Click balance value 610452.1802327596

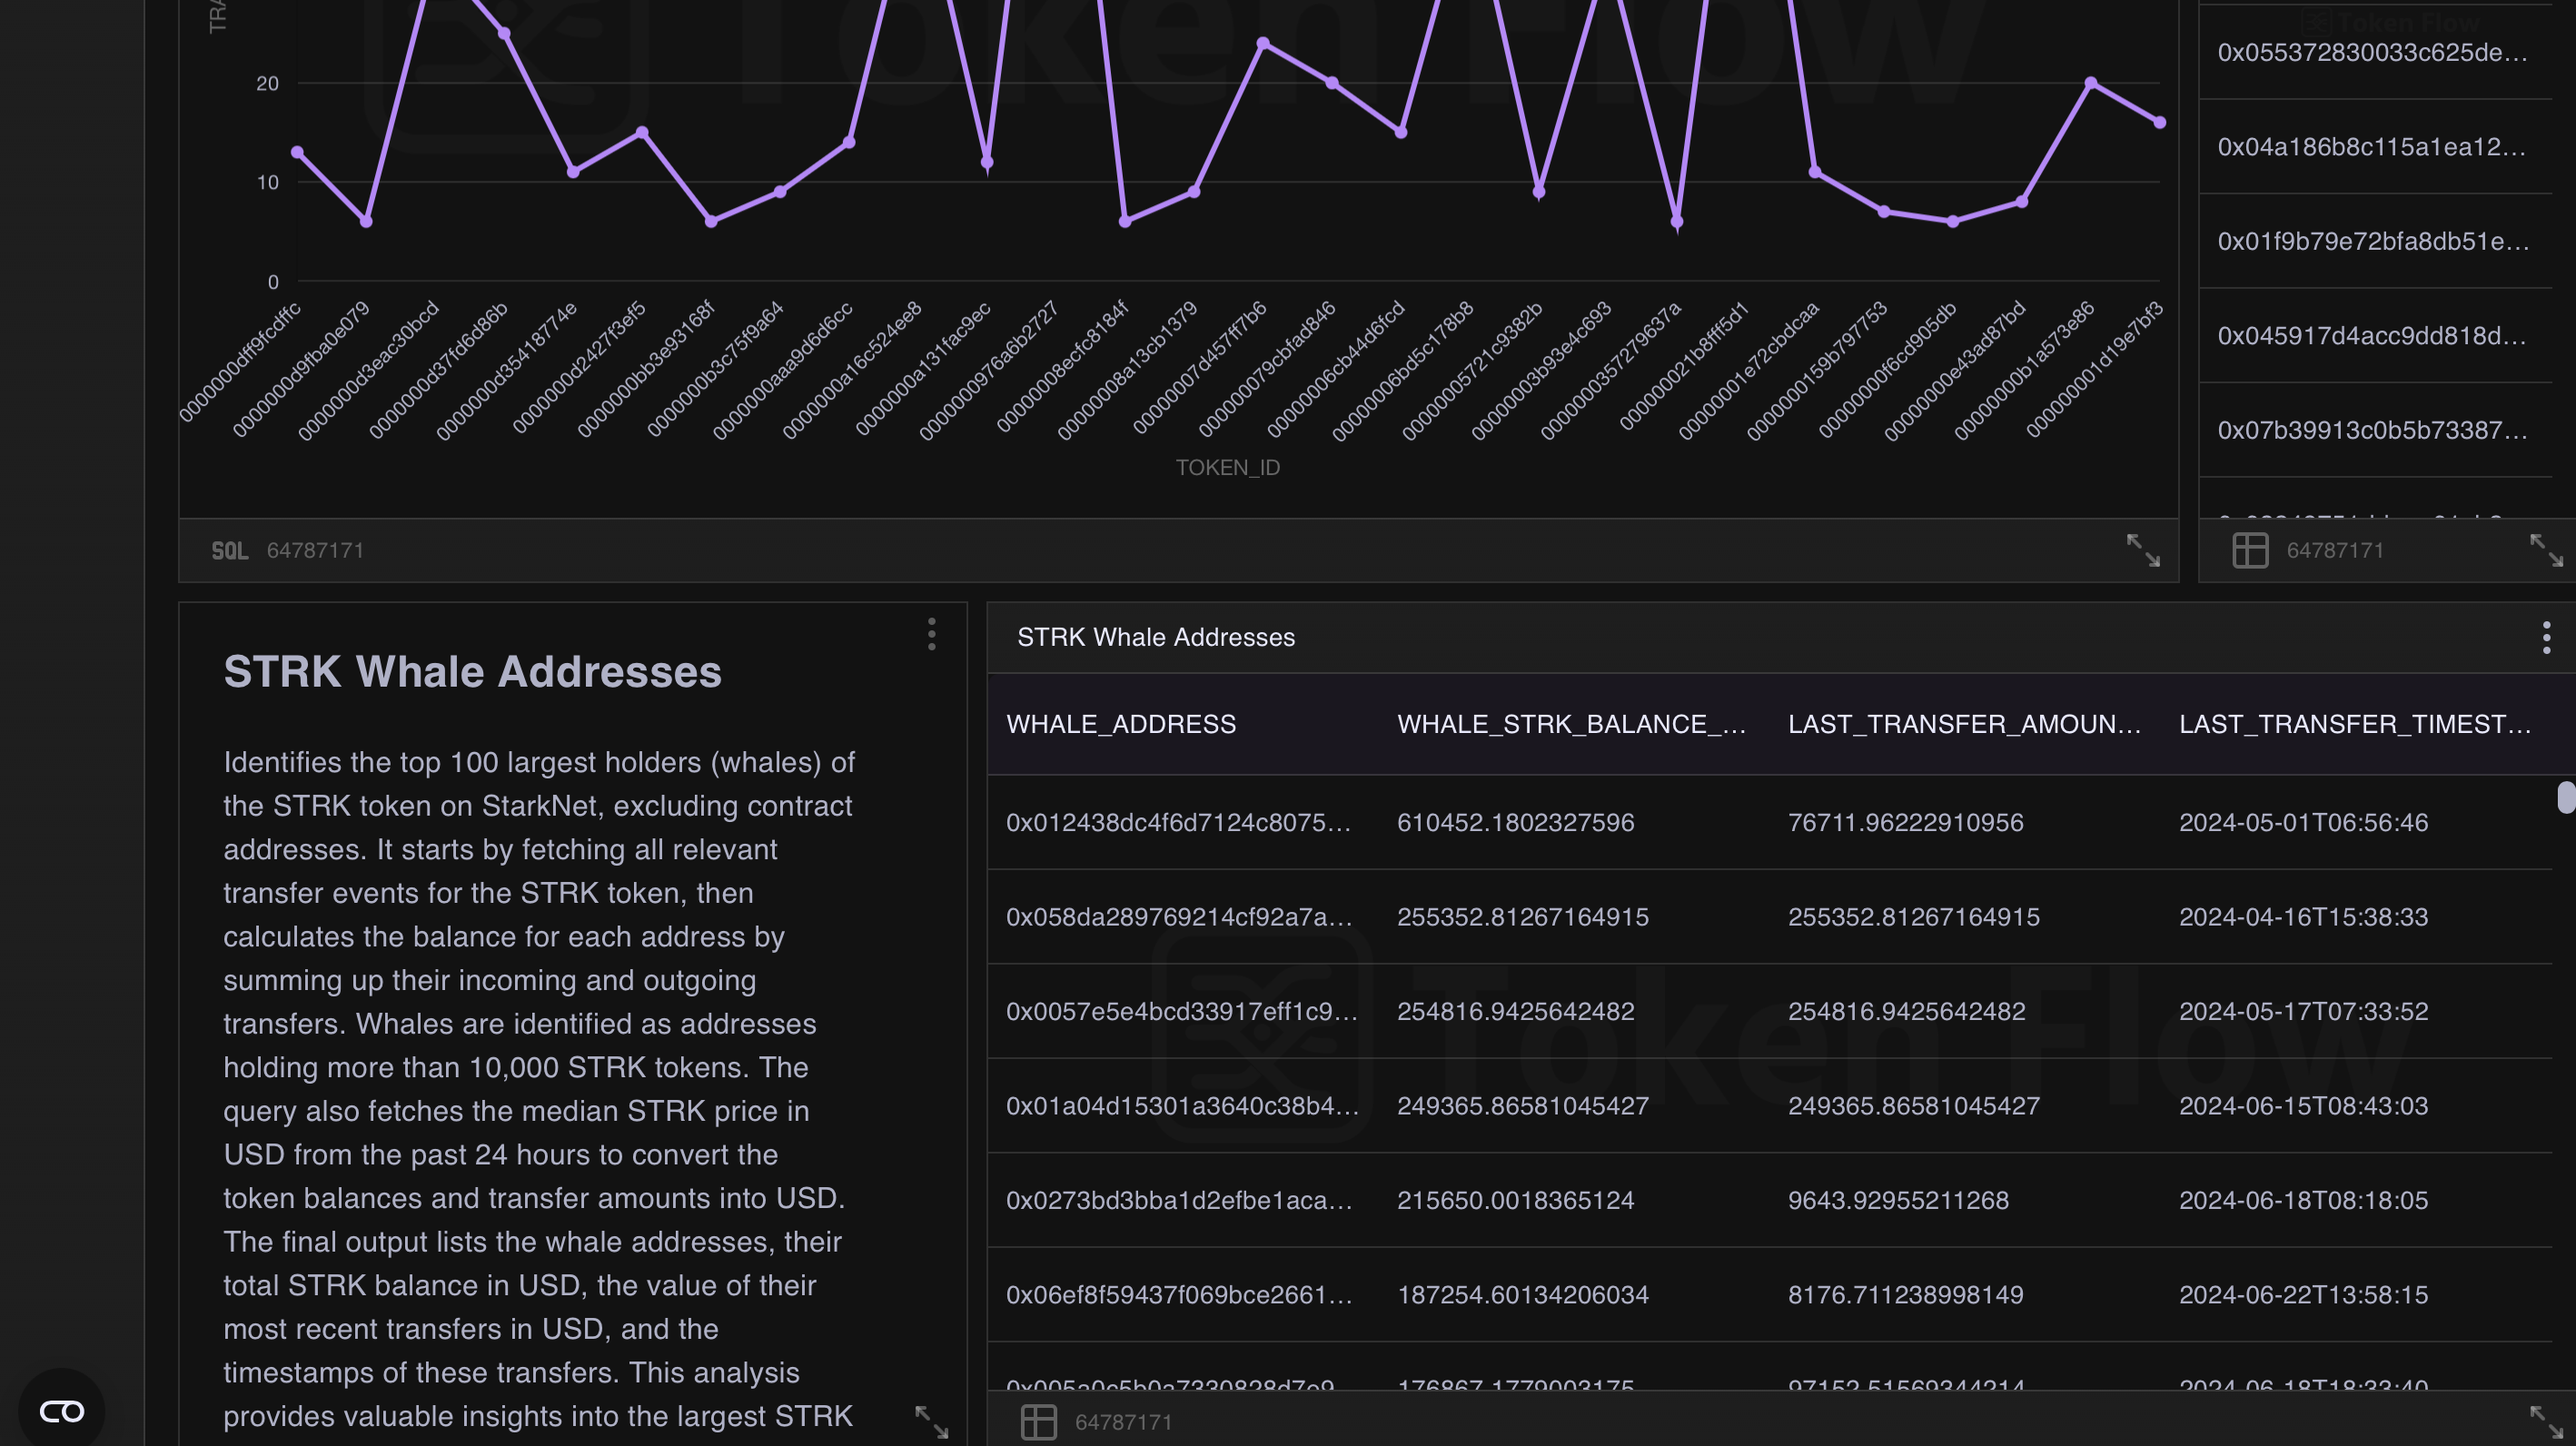point(1515,822)
